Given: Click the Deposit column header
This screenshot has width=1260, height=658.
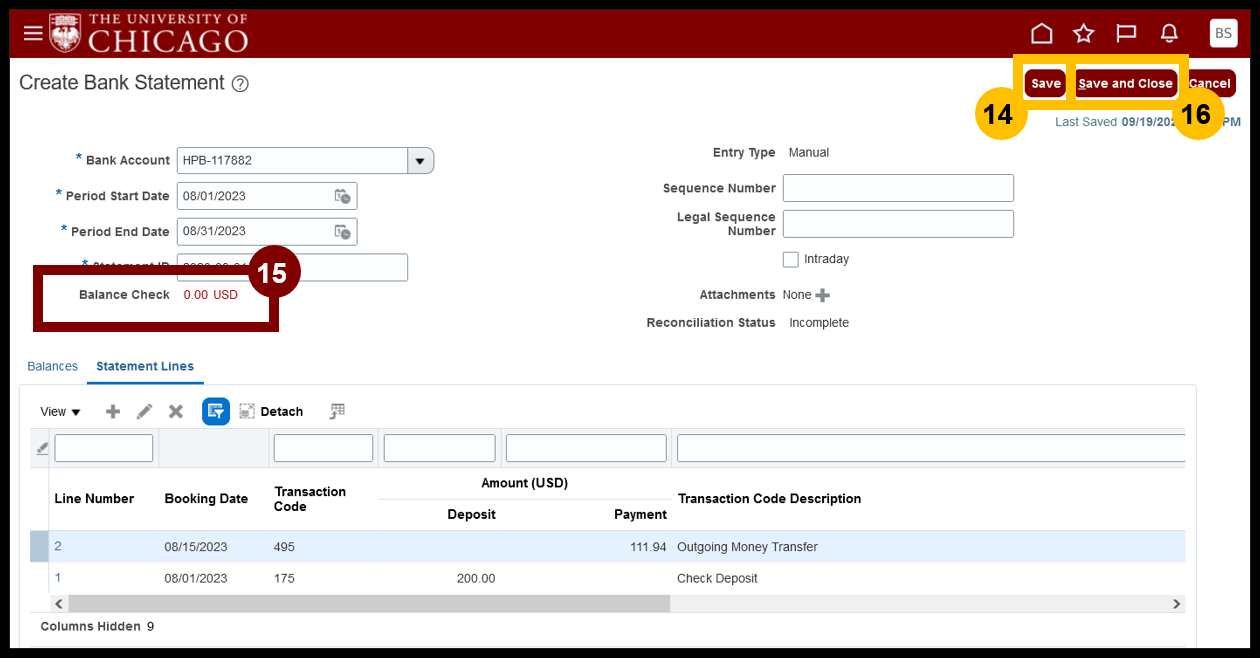Looking at the screenshot, I should point(471,515).
